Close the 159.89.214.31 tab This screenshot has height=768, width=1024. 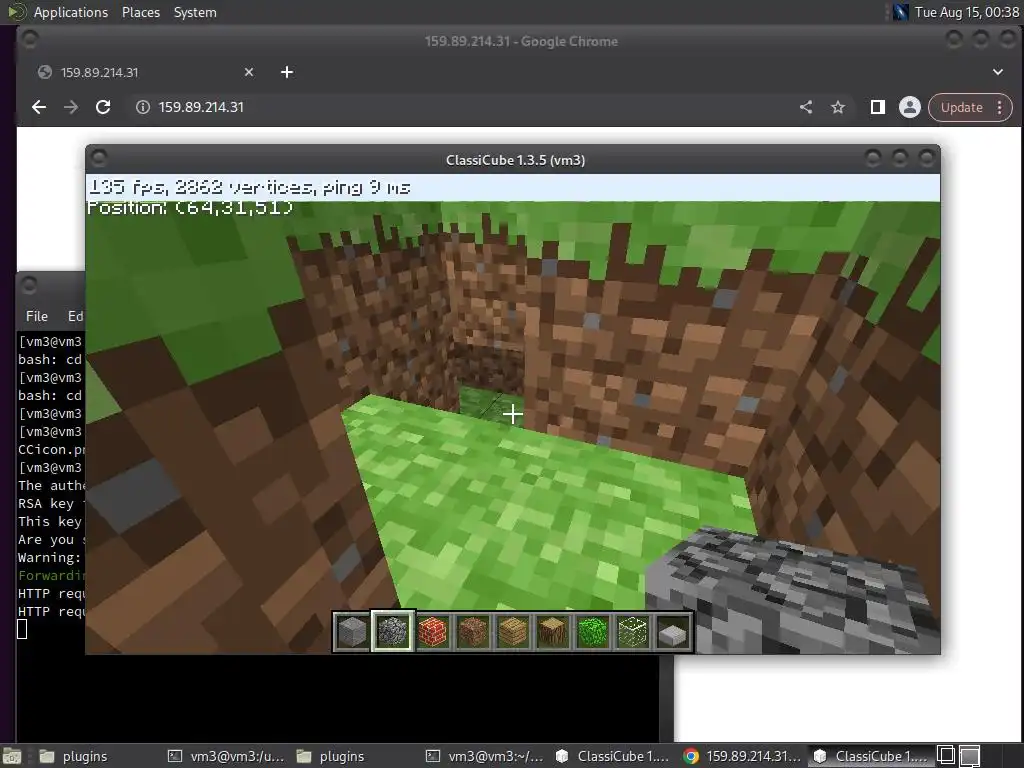[249, 72]
